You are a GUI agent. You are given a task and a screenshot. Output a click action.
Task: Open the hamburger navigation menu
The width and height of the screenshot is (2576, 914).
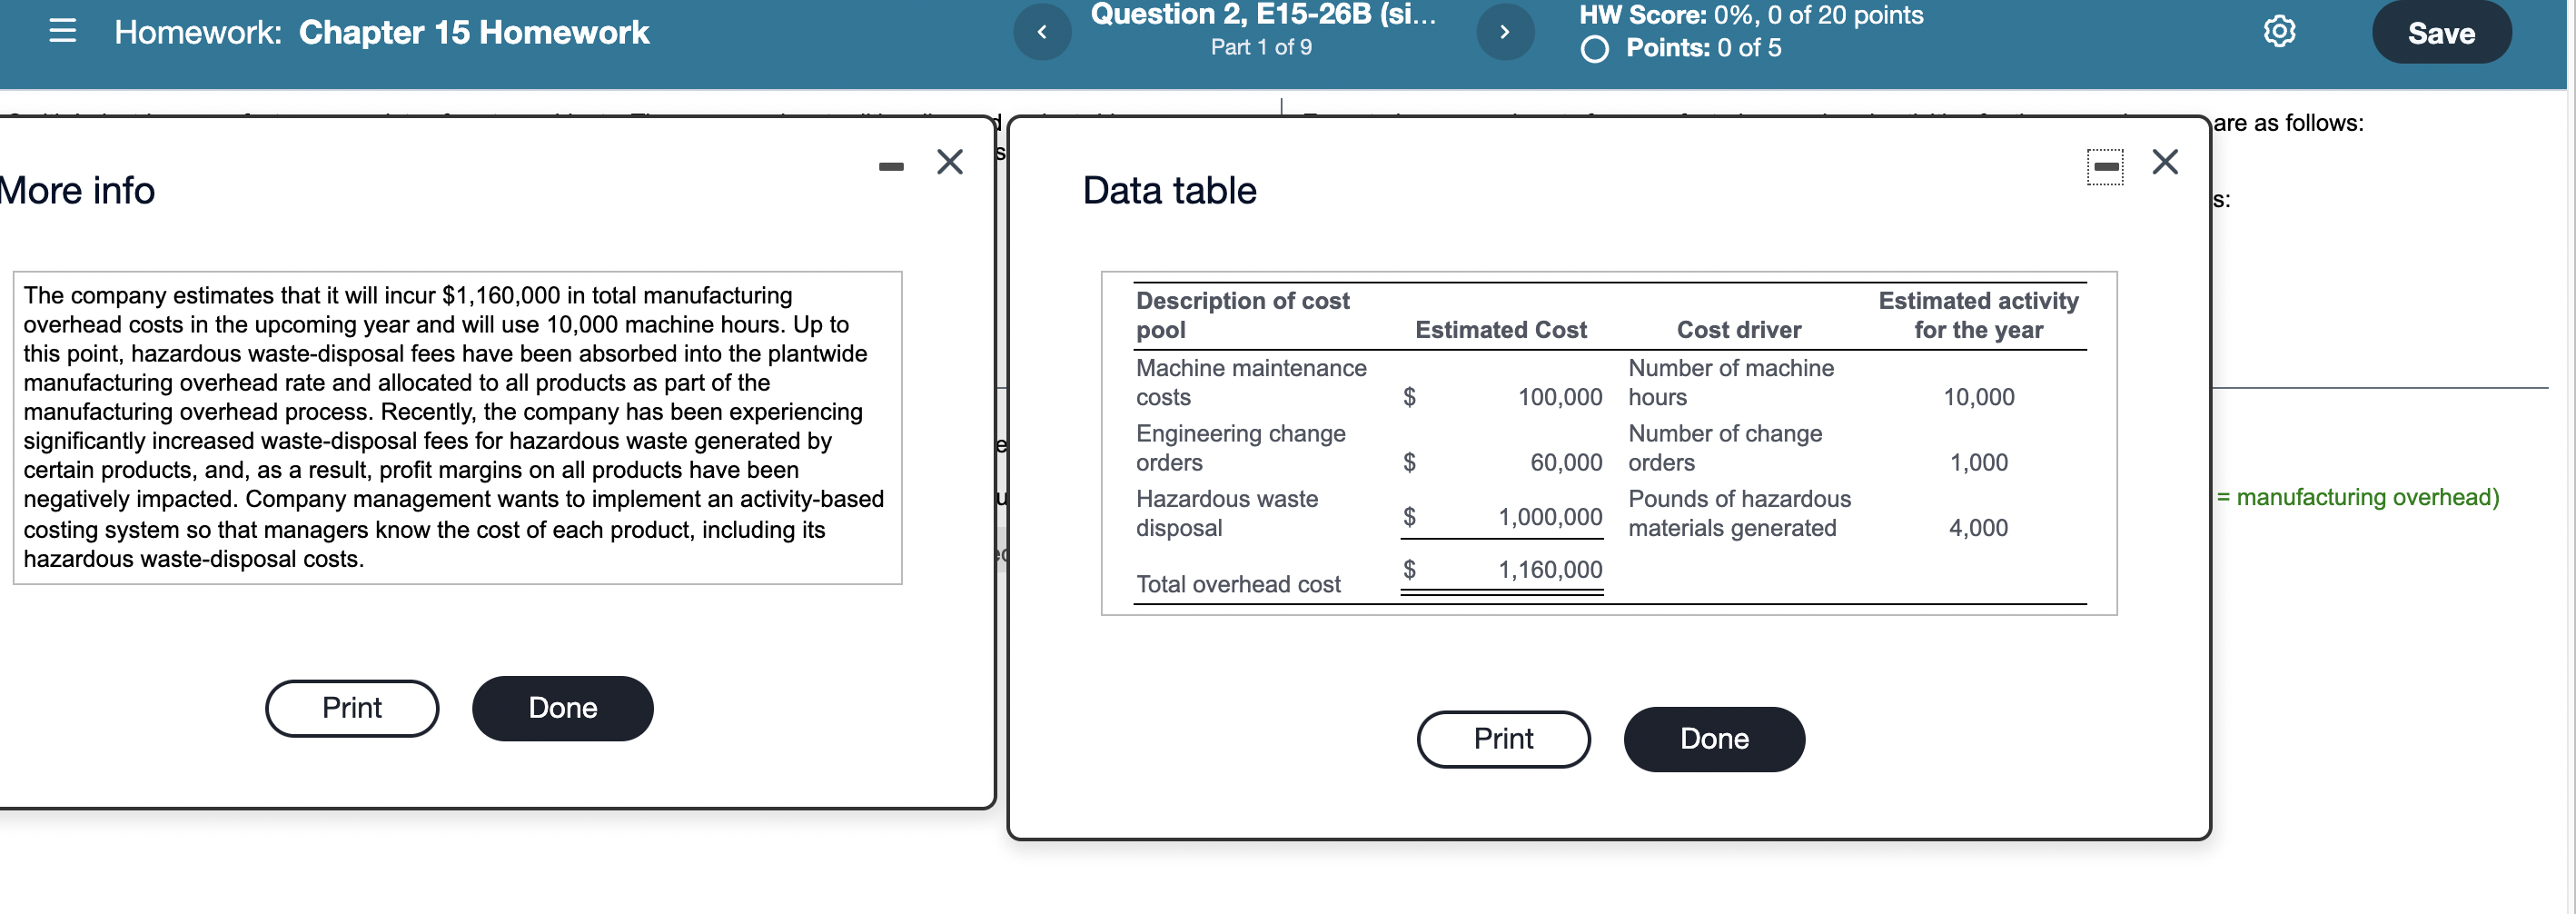pyautogui.click(x=63, y=31)
